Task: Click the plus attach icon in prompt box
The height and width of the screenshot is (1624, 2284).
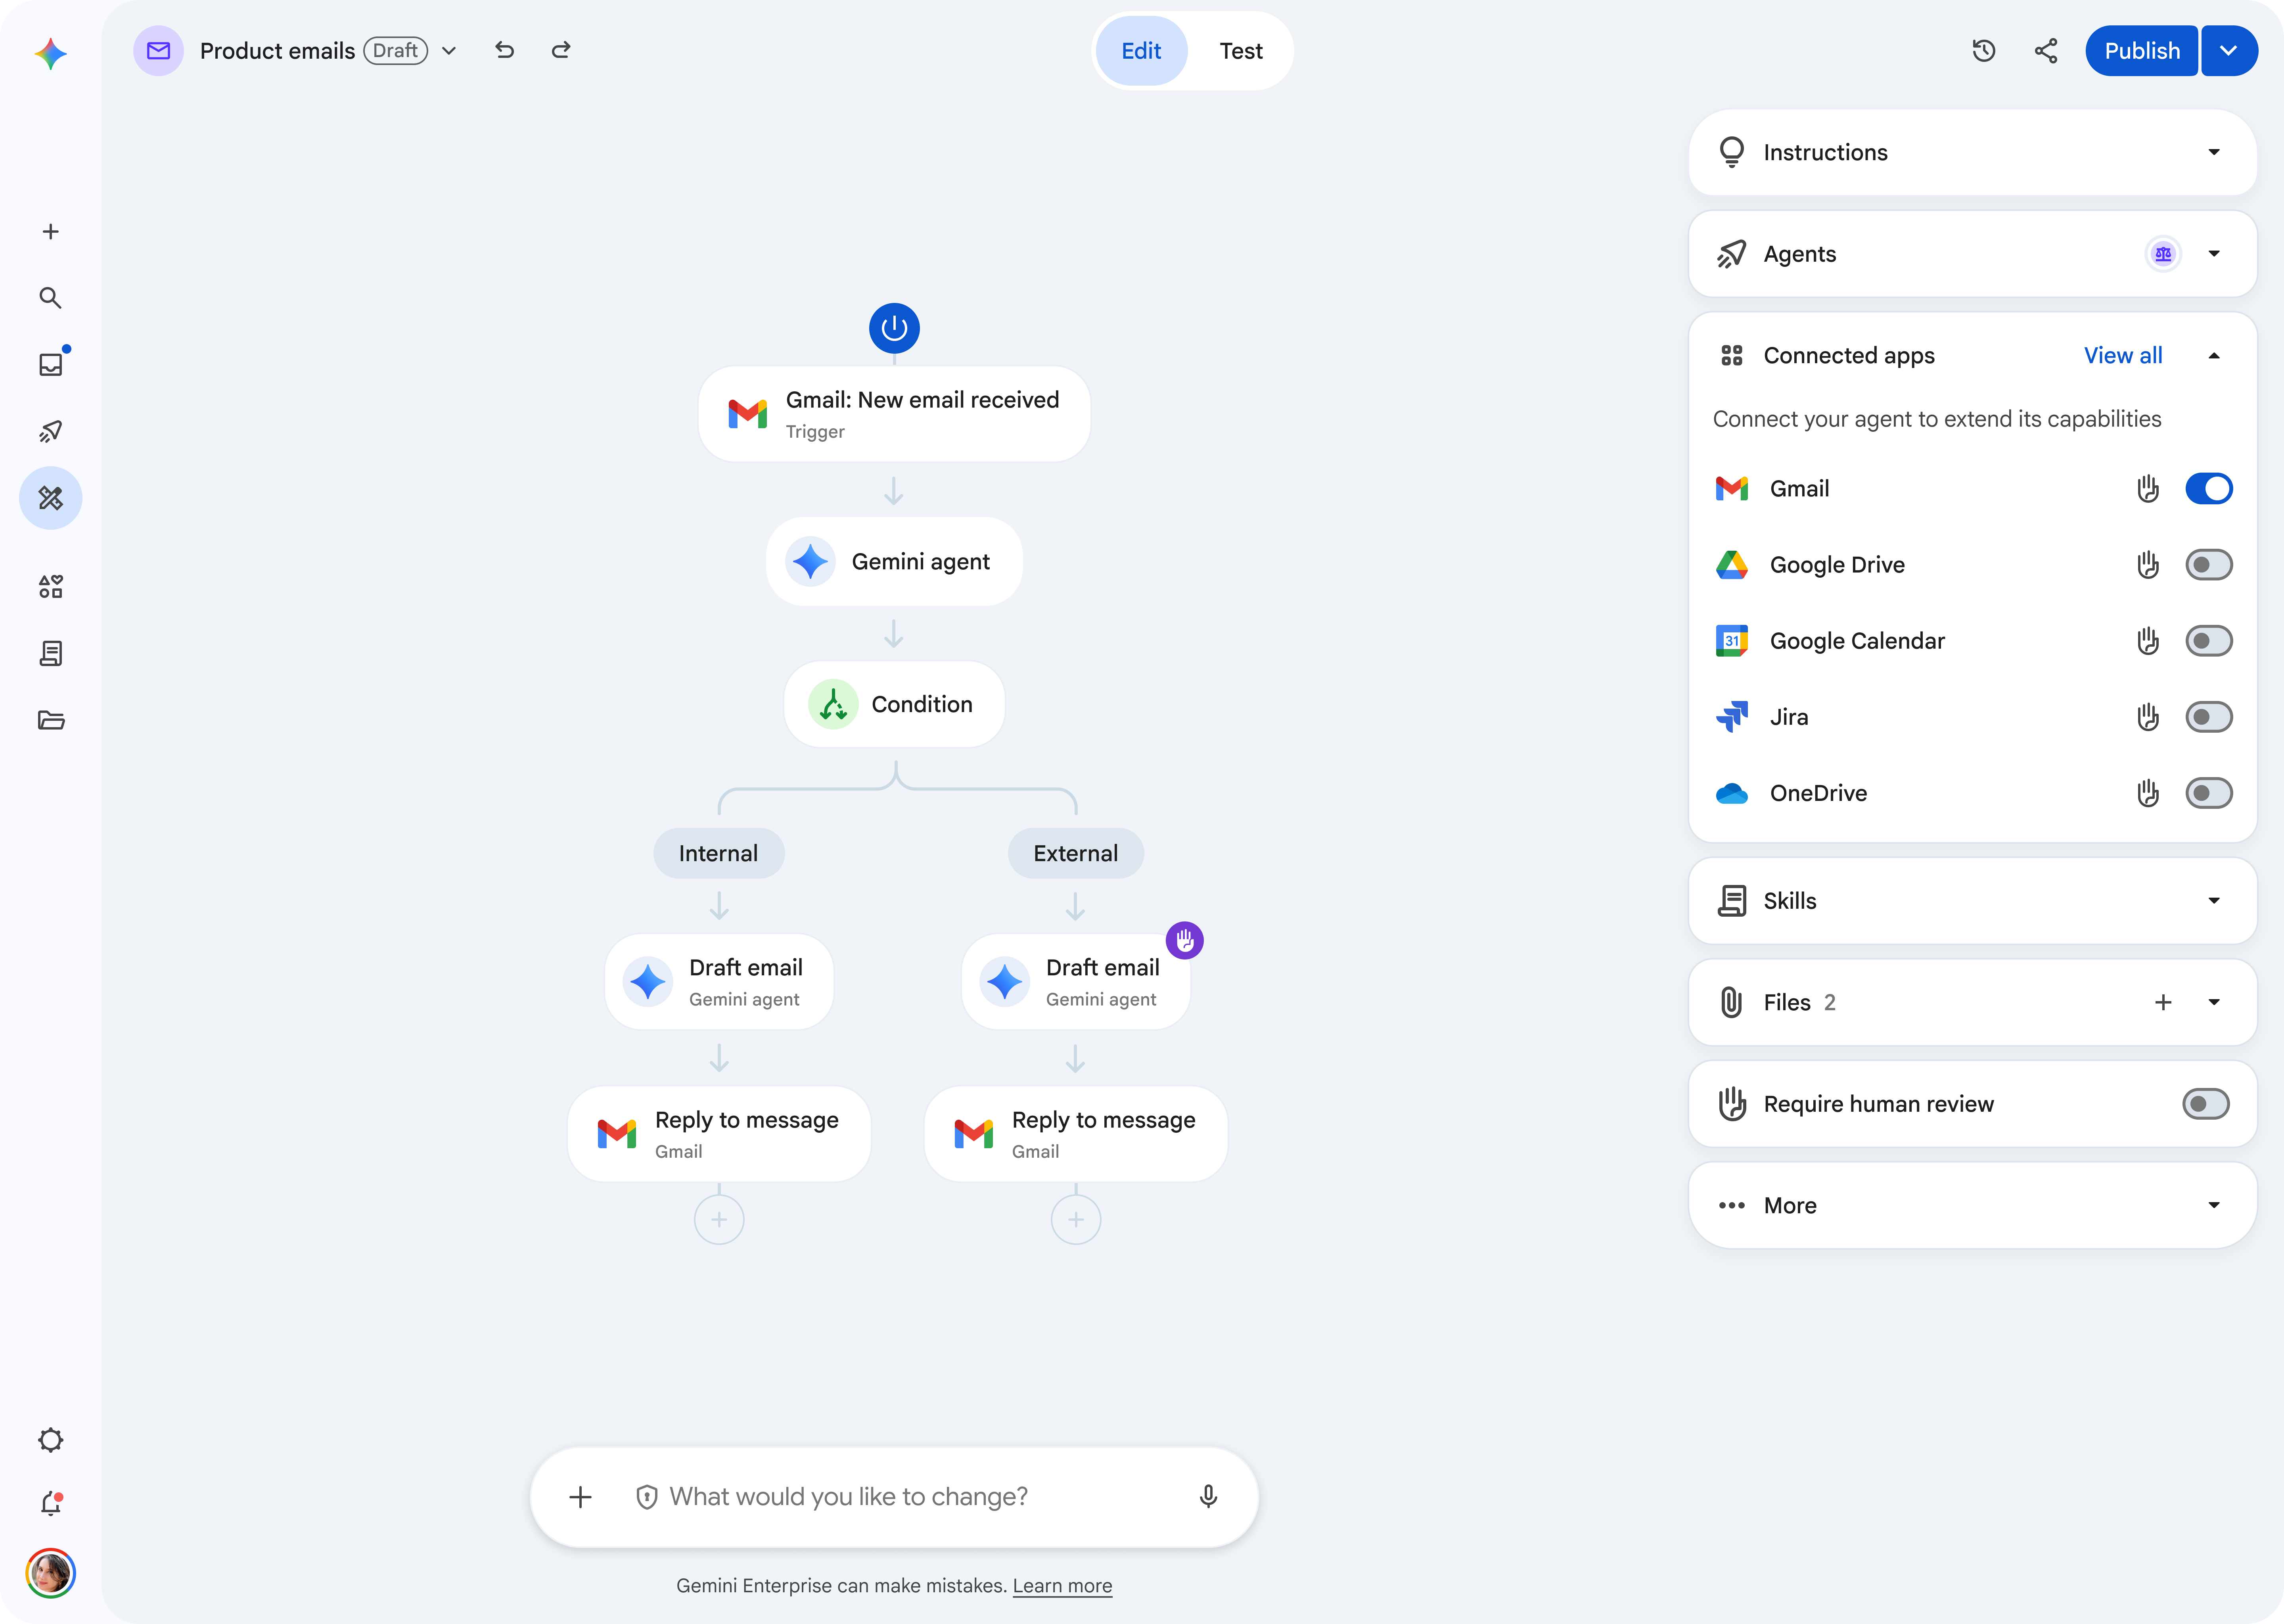Action: (581, 1497)
